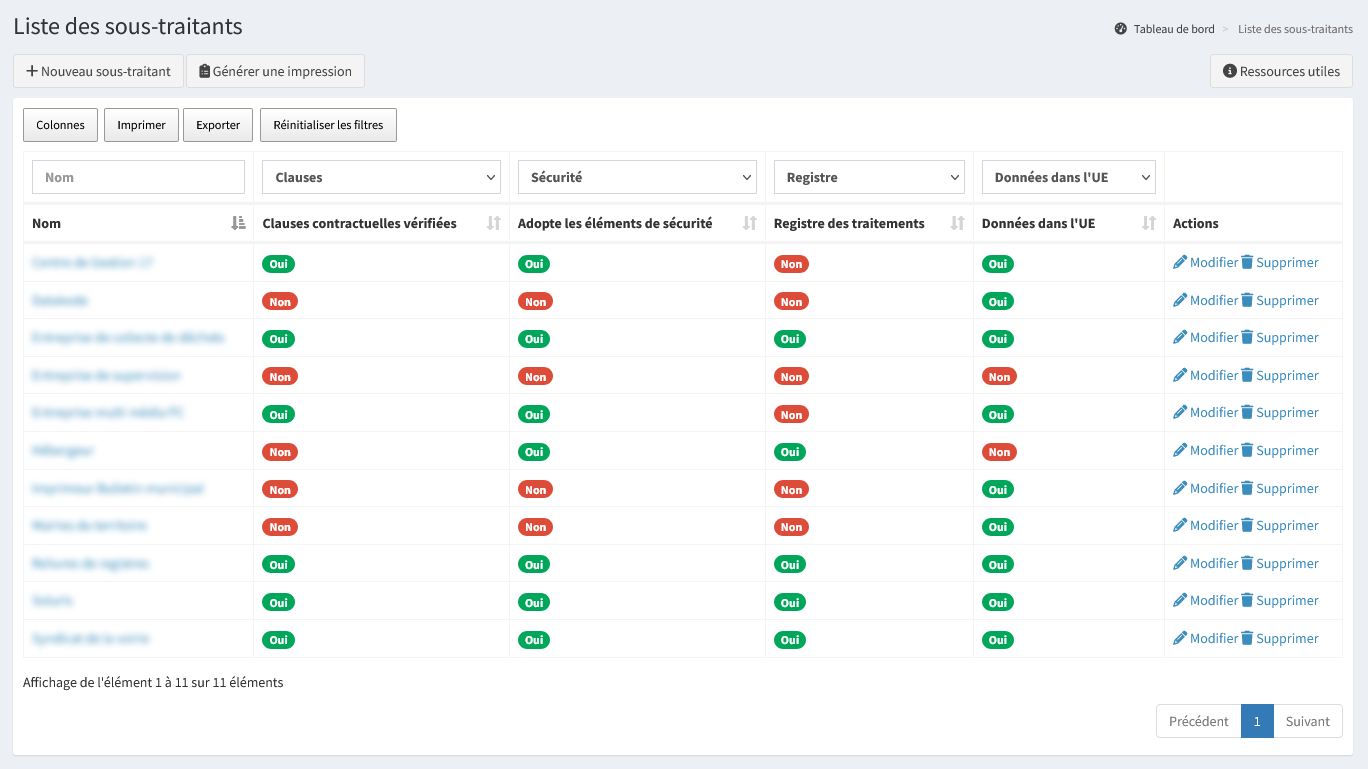Sort by Nom using the column sort icon
This screenshot has width=1368, height=769.
tap(238, 224)
